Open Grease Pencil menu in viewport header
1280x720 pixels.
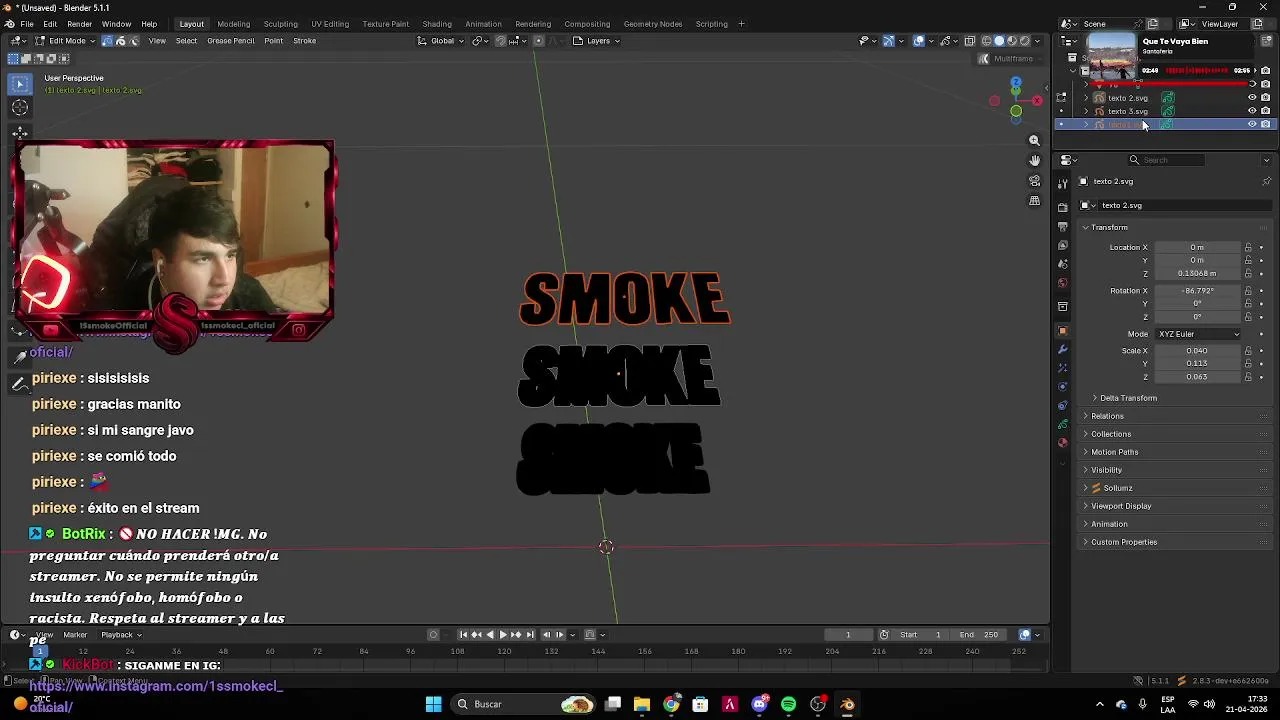[230, 41]
